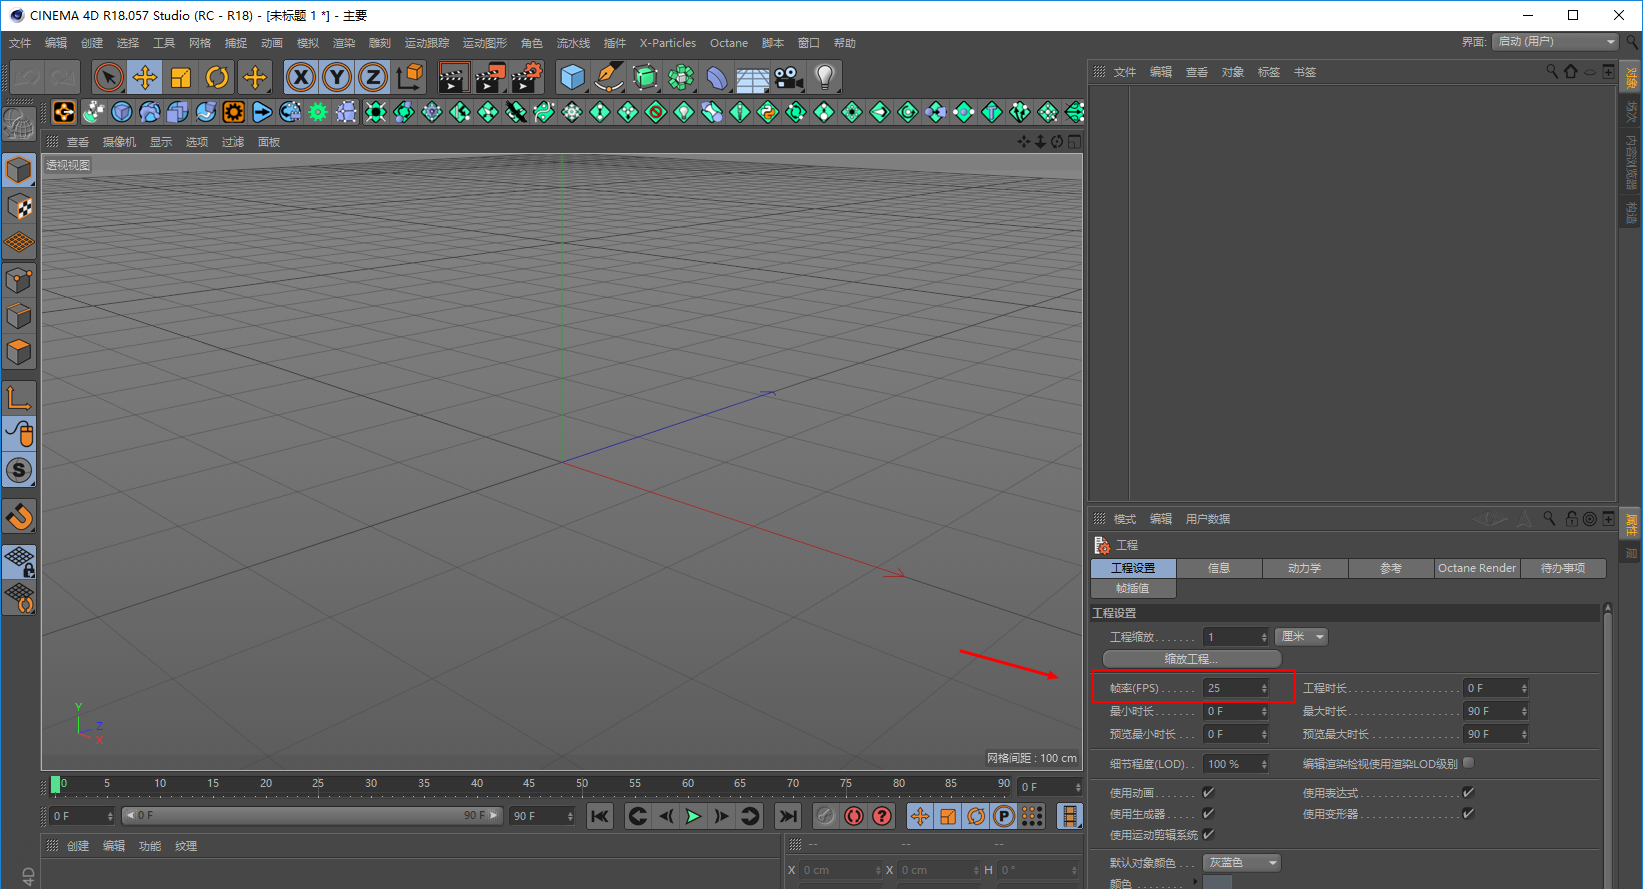1643x889 pixels.
Task: Toggle the 使用变形器 checkbox
Action: [x=1468, y=813]
